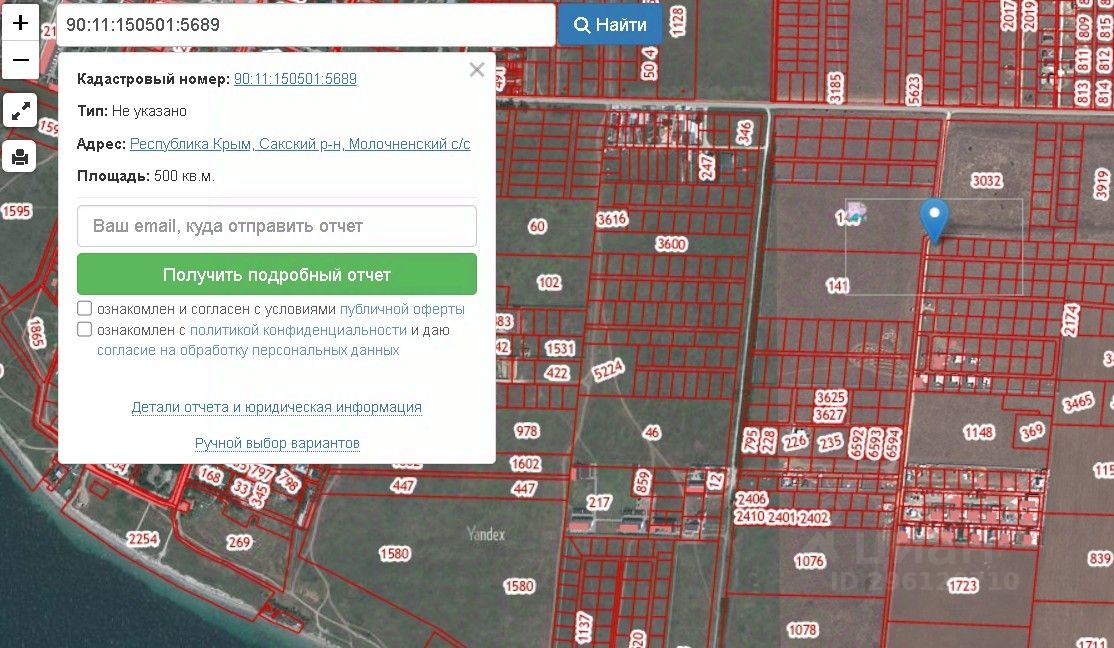Image resolution: width=1114 pixels, height=648 pixels.
Task: Close the cadastral info popup
Action: 477,70
